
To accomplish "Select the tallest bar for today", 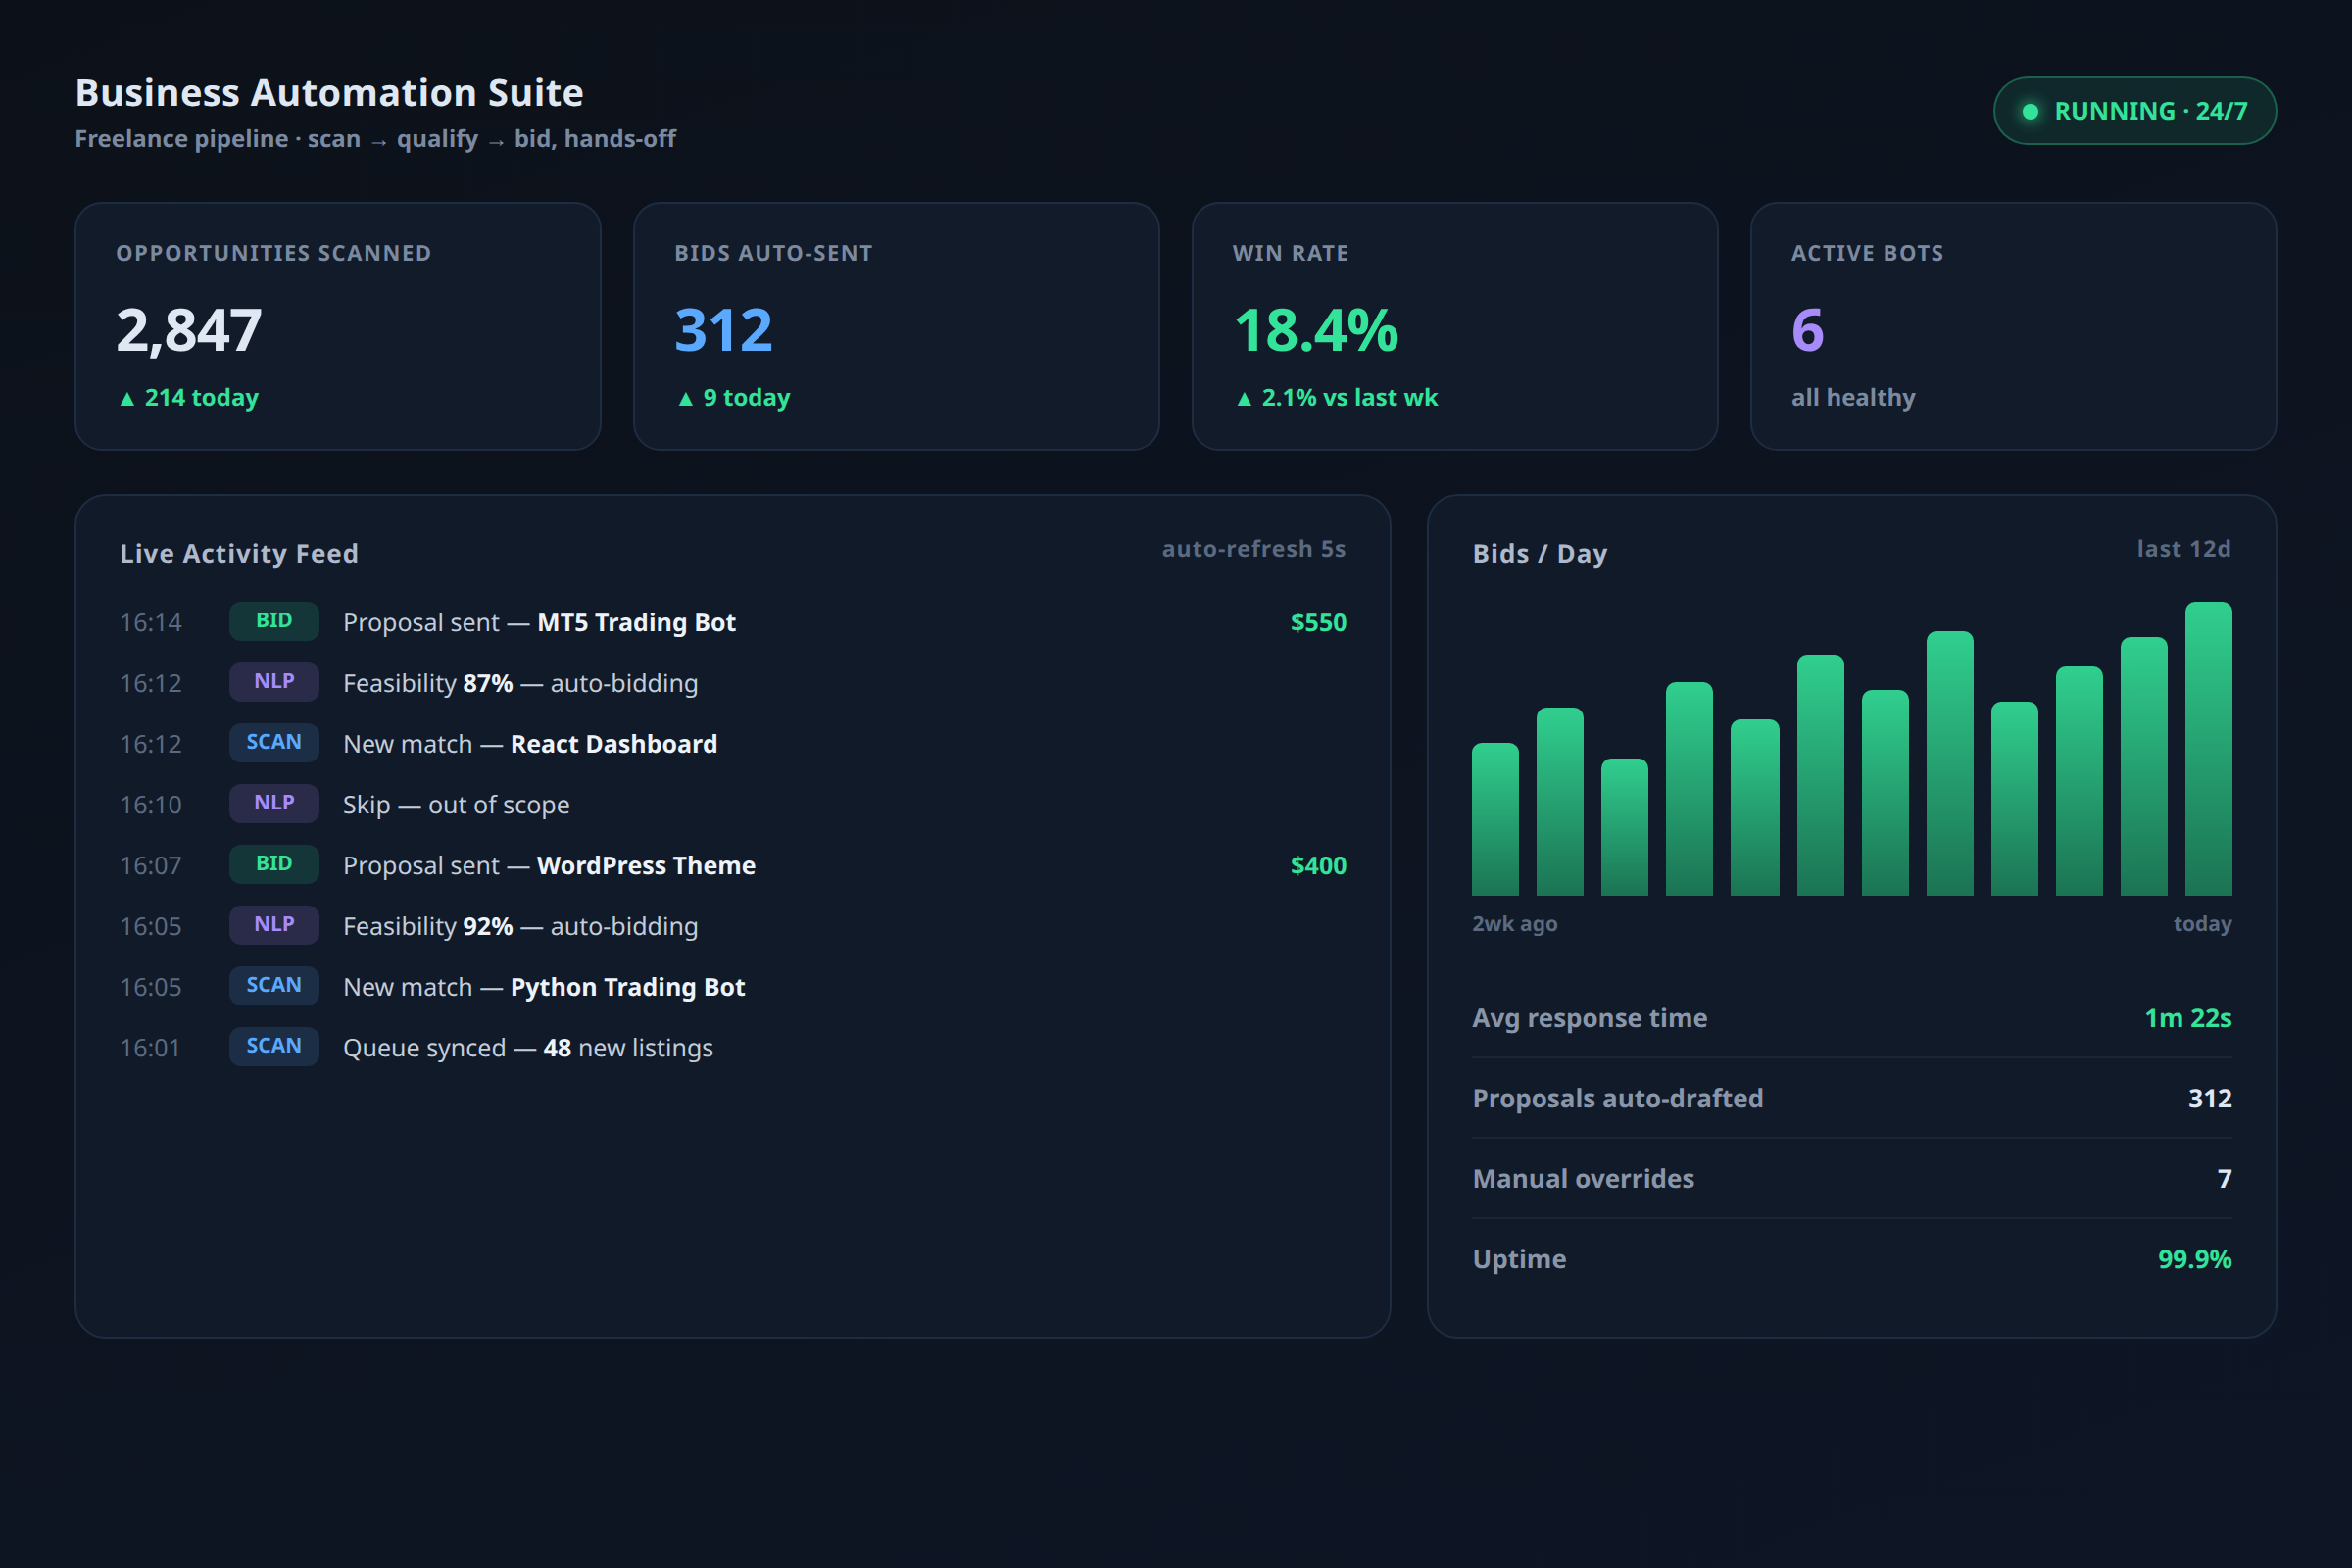I will (x=2208, y=748).
